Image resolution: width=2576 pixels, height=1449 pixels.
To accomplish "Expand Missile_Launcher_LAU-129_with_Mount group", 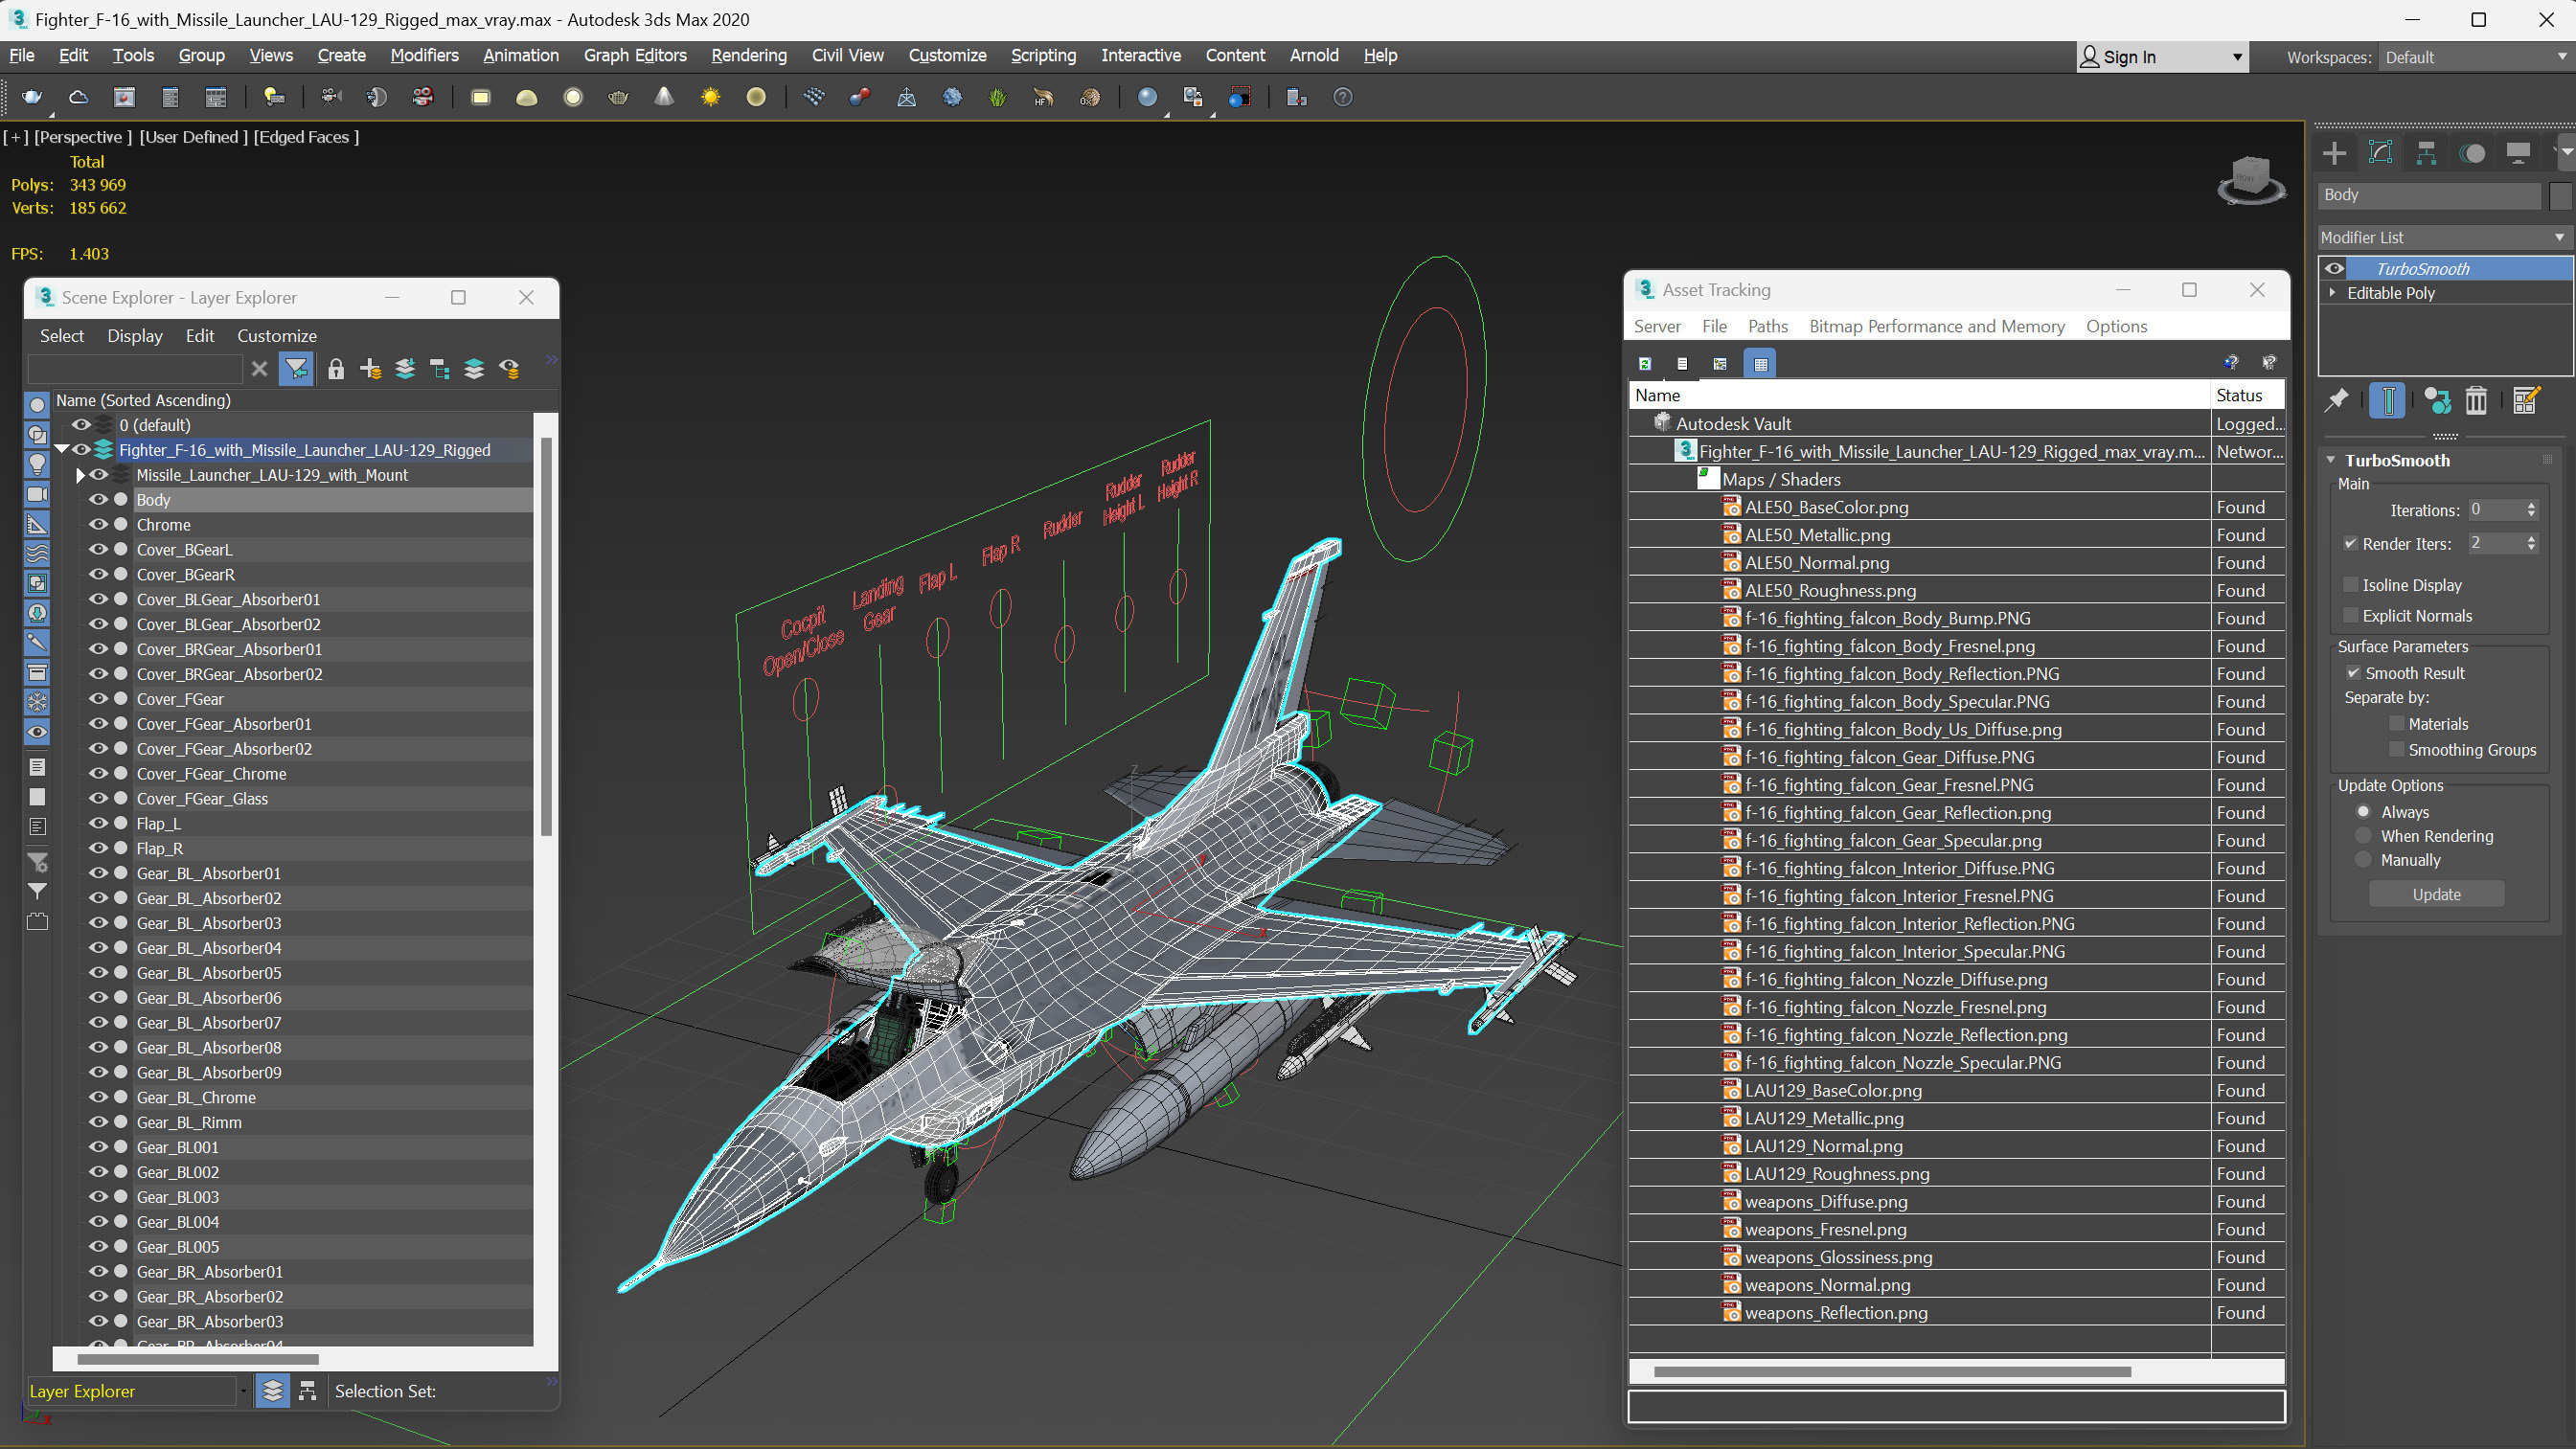I will coord(80,475).
